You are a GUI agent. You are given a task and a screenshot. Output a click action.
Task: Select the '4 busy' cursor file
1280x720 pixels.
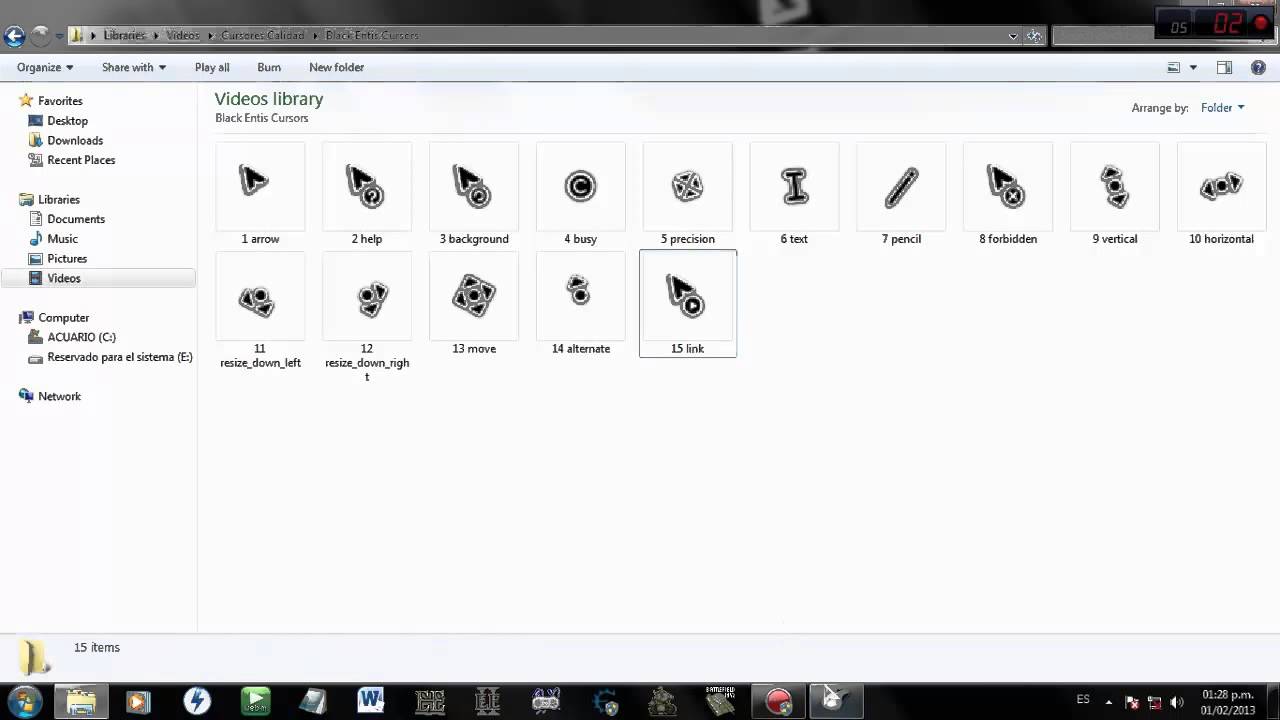tap(580, 194)
